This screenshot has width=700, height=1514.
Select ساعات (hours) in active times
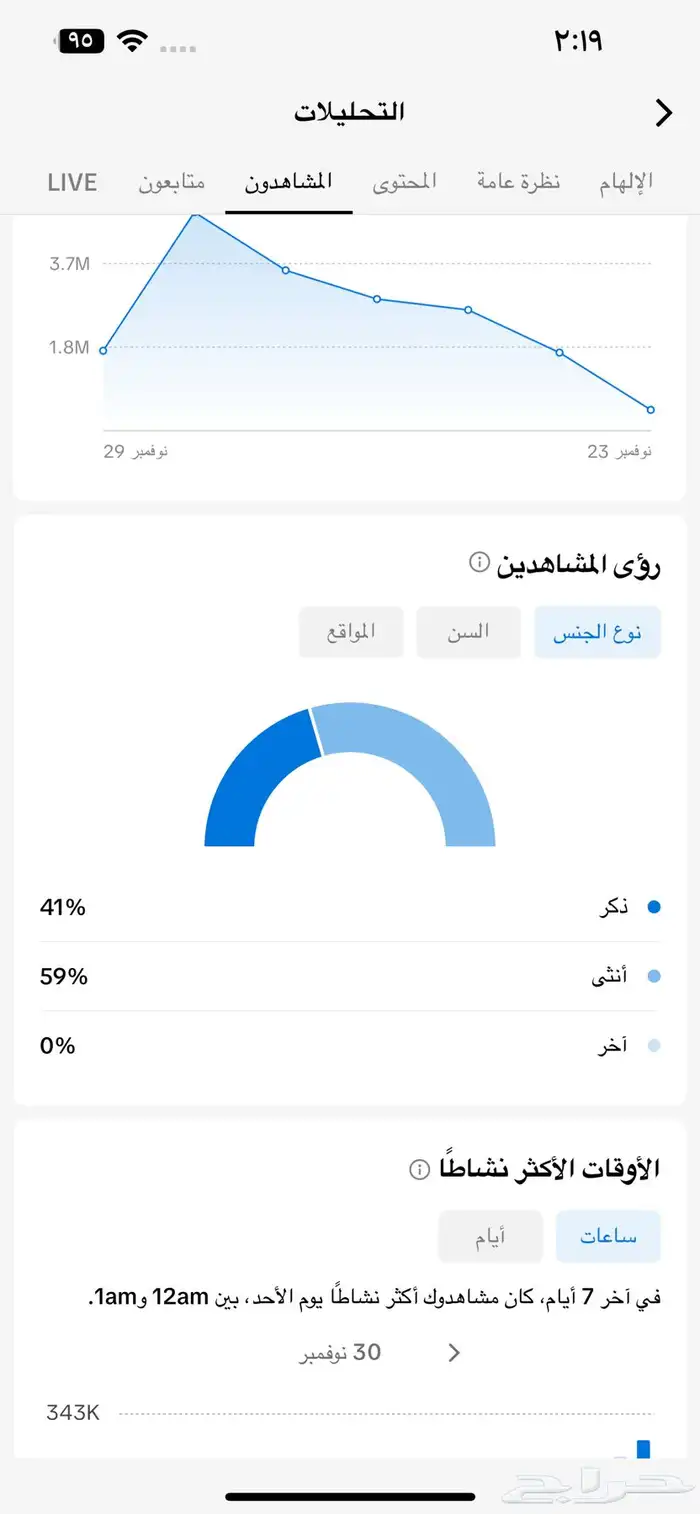tap(608, 1236)
